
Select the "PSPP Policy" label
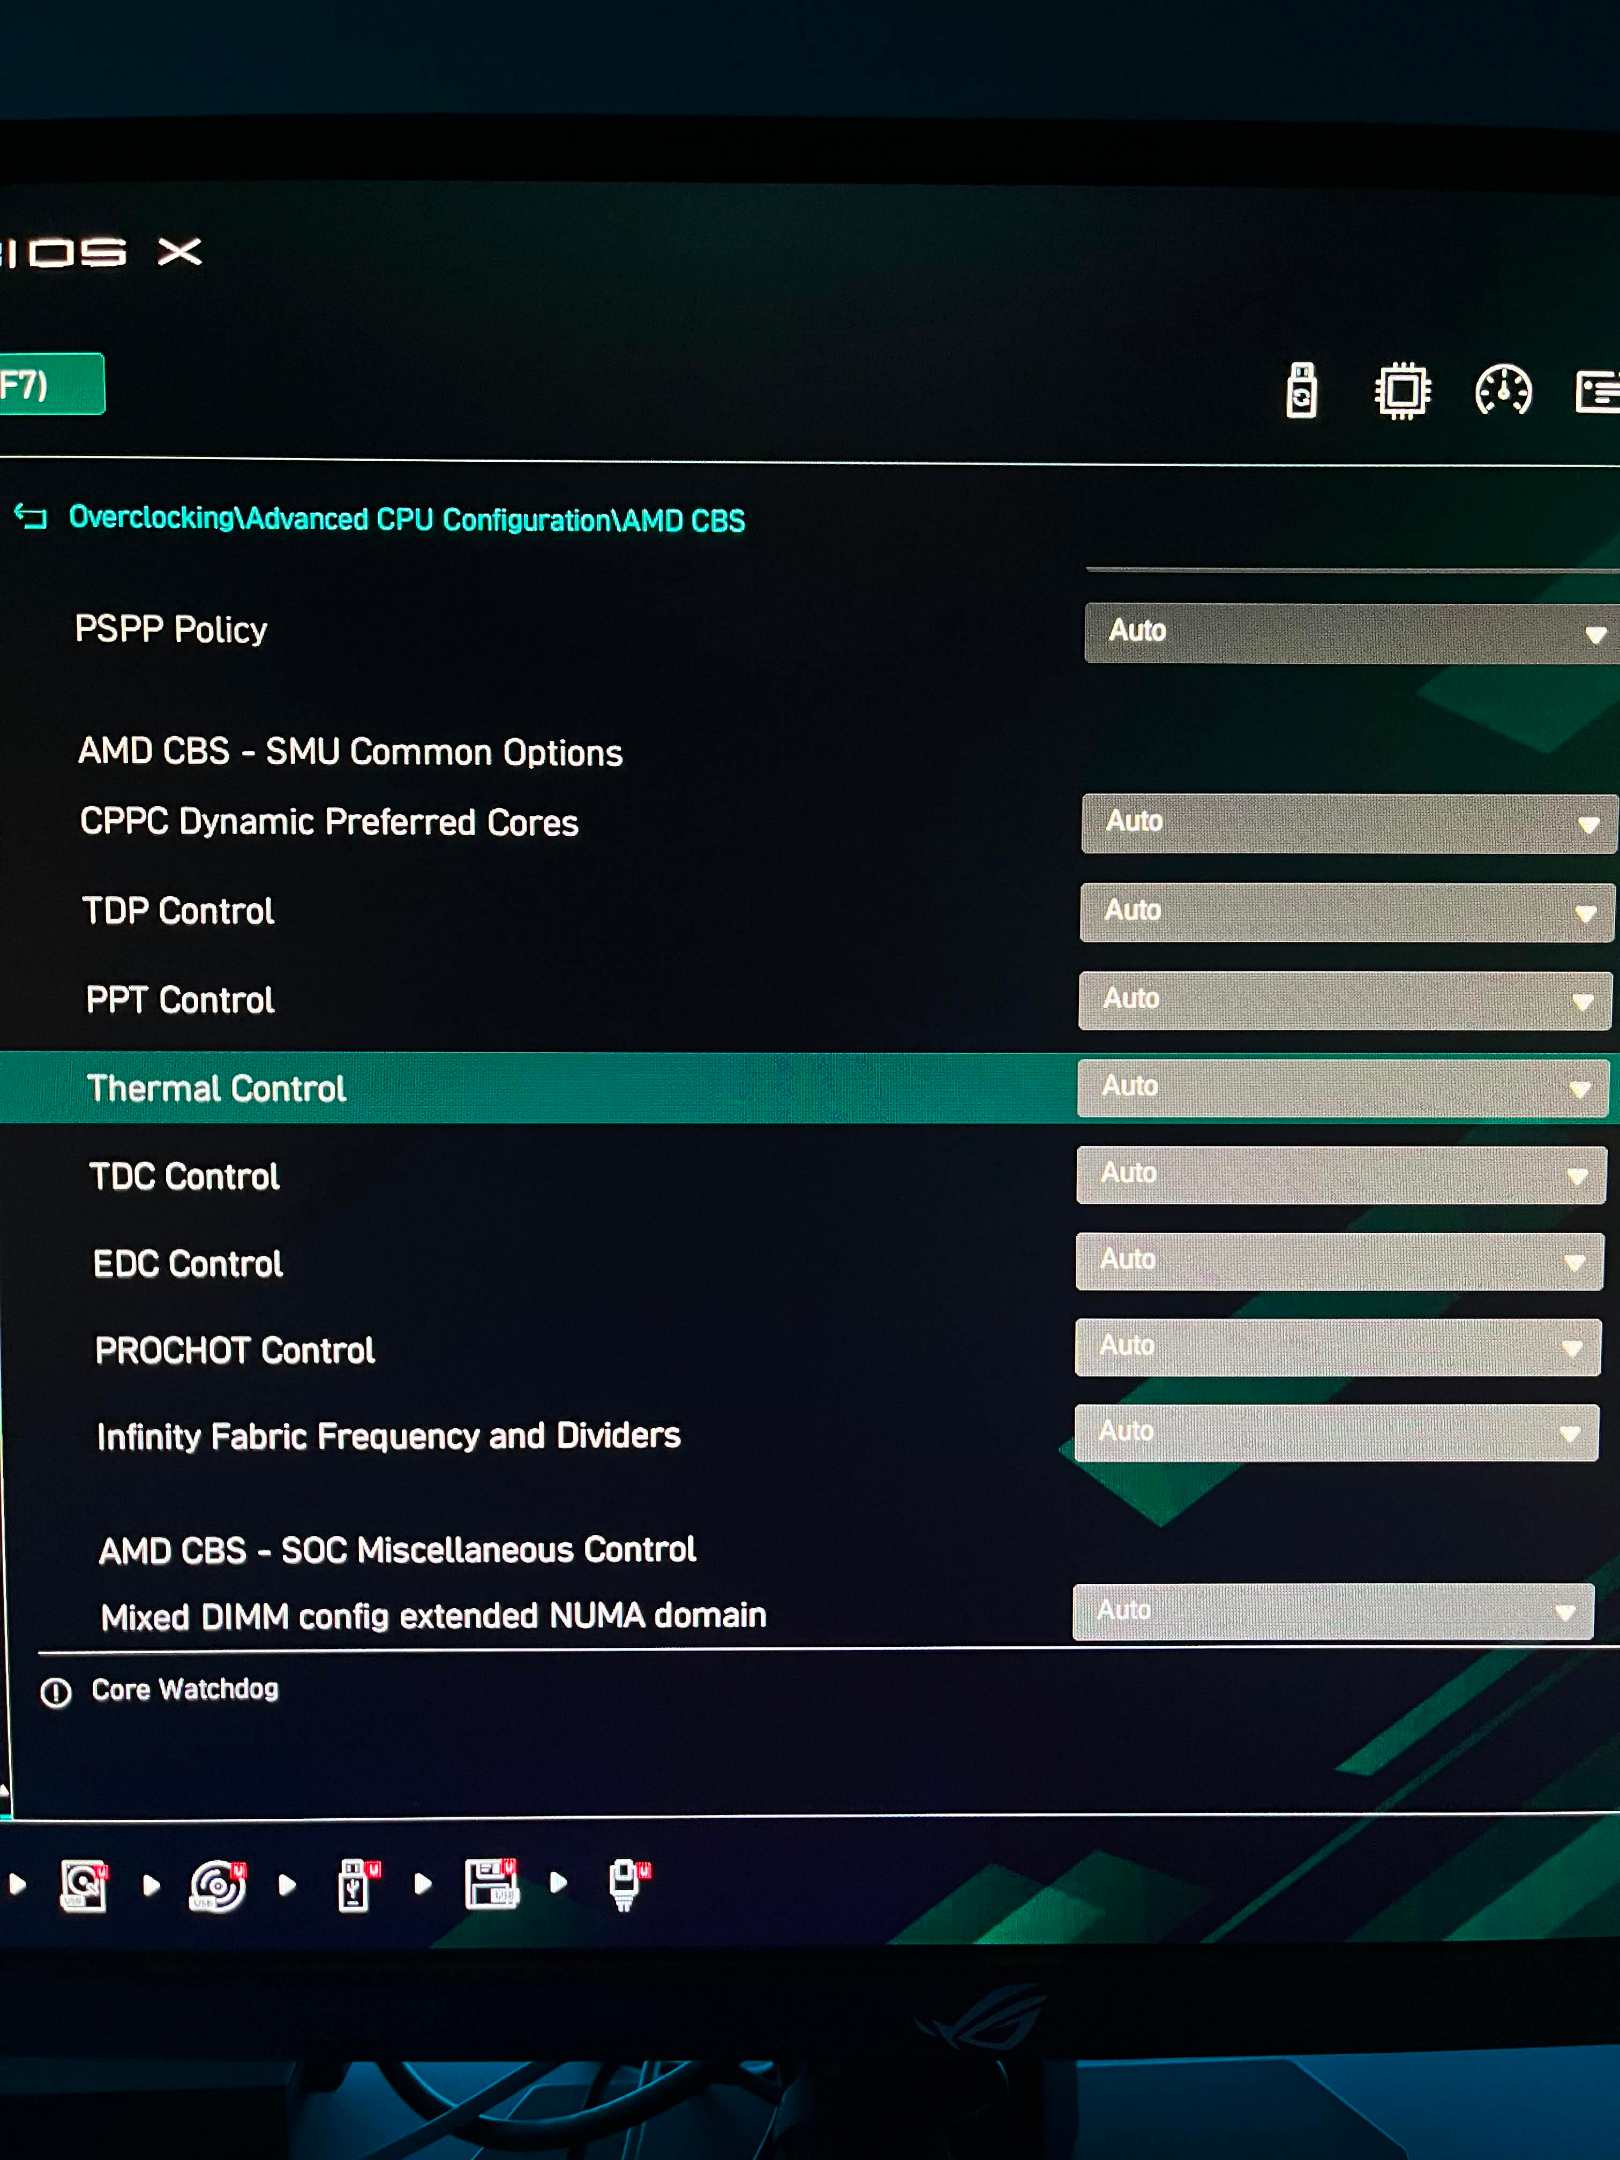(x=171, y=630)
